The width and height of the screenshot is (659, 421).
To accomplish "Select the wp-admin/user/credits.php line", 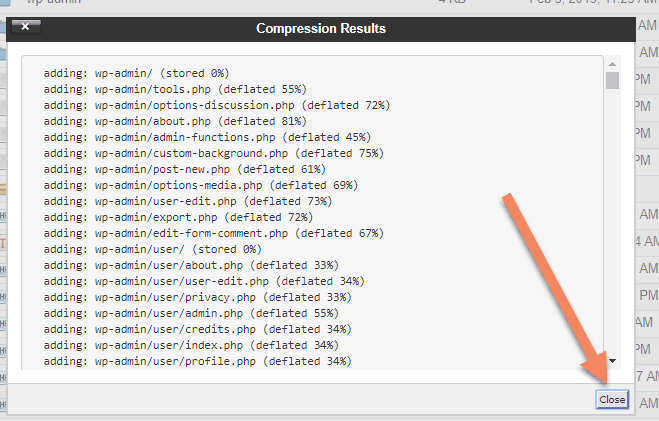I will 198,329.
